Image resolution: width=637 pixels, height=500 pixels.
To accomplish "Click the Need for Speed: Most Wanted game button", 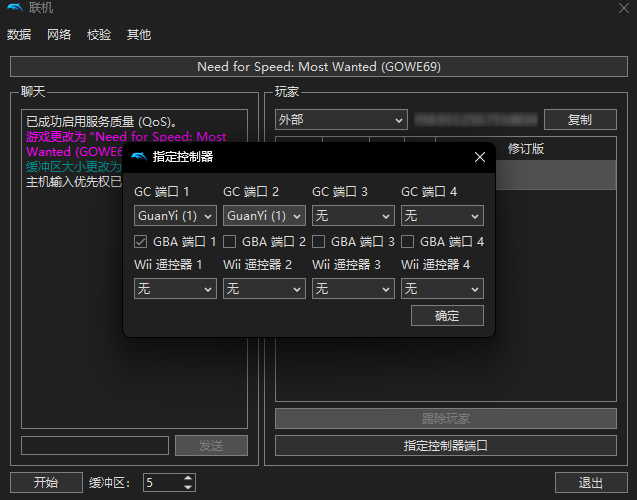I will [x=319, y=67].
